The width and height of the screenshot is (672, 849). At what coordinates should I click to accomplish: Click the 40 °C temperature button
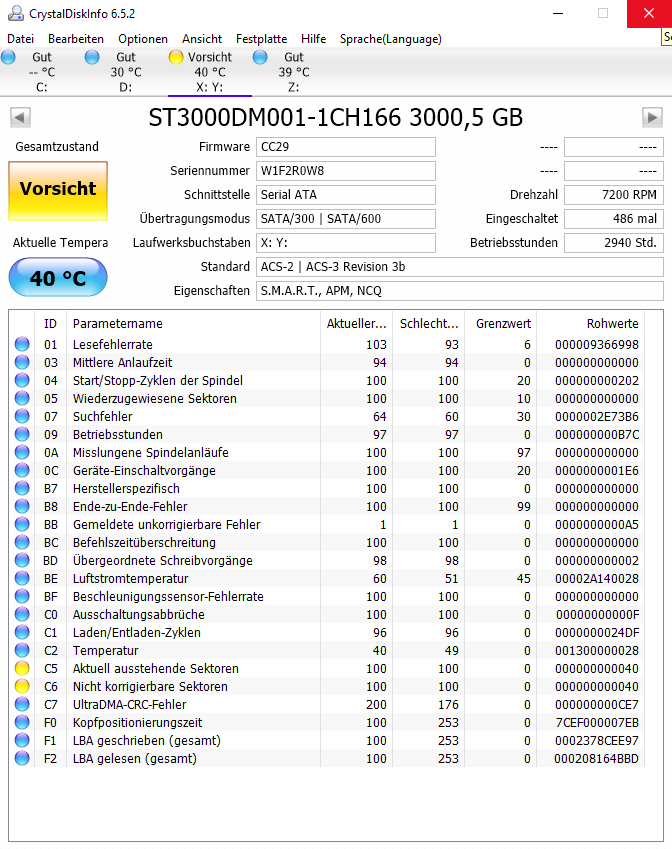click(58, 278)
